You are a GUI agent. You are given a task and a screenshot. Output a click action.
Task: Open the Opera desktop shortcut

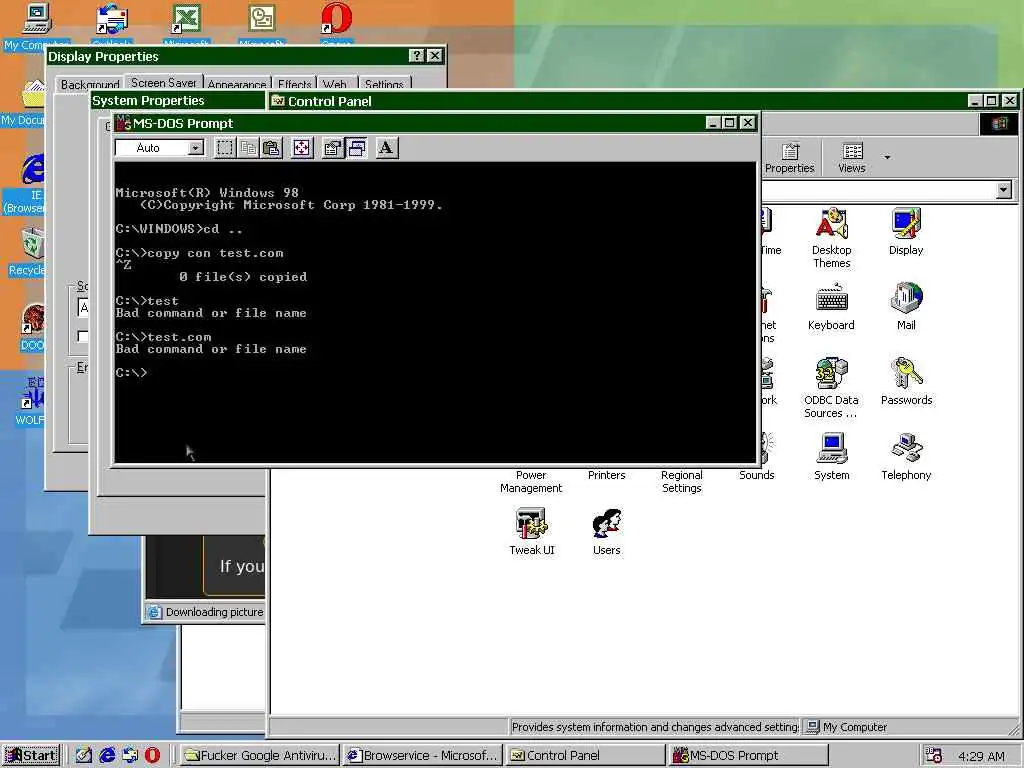tap(336, 25)
